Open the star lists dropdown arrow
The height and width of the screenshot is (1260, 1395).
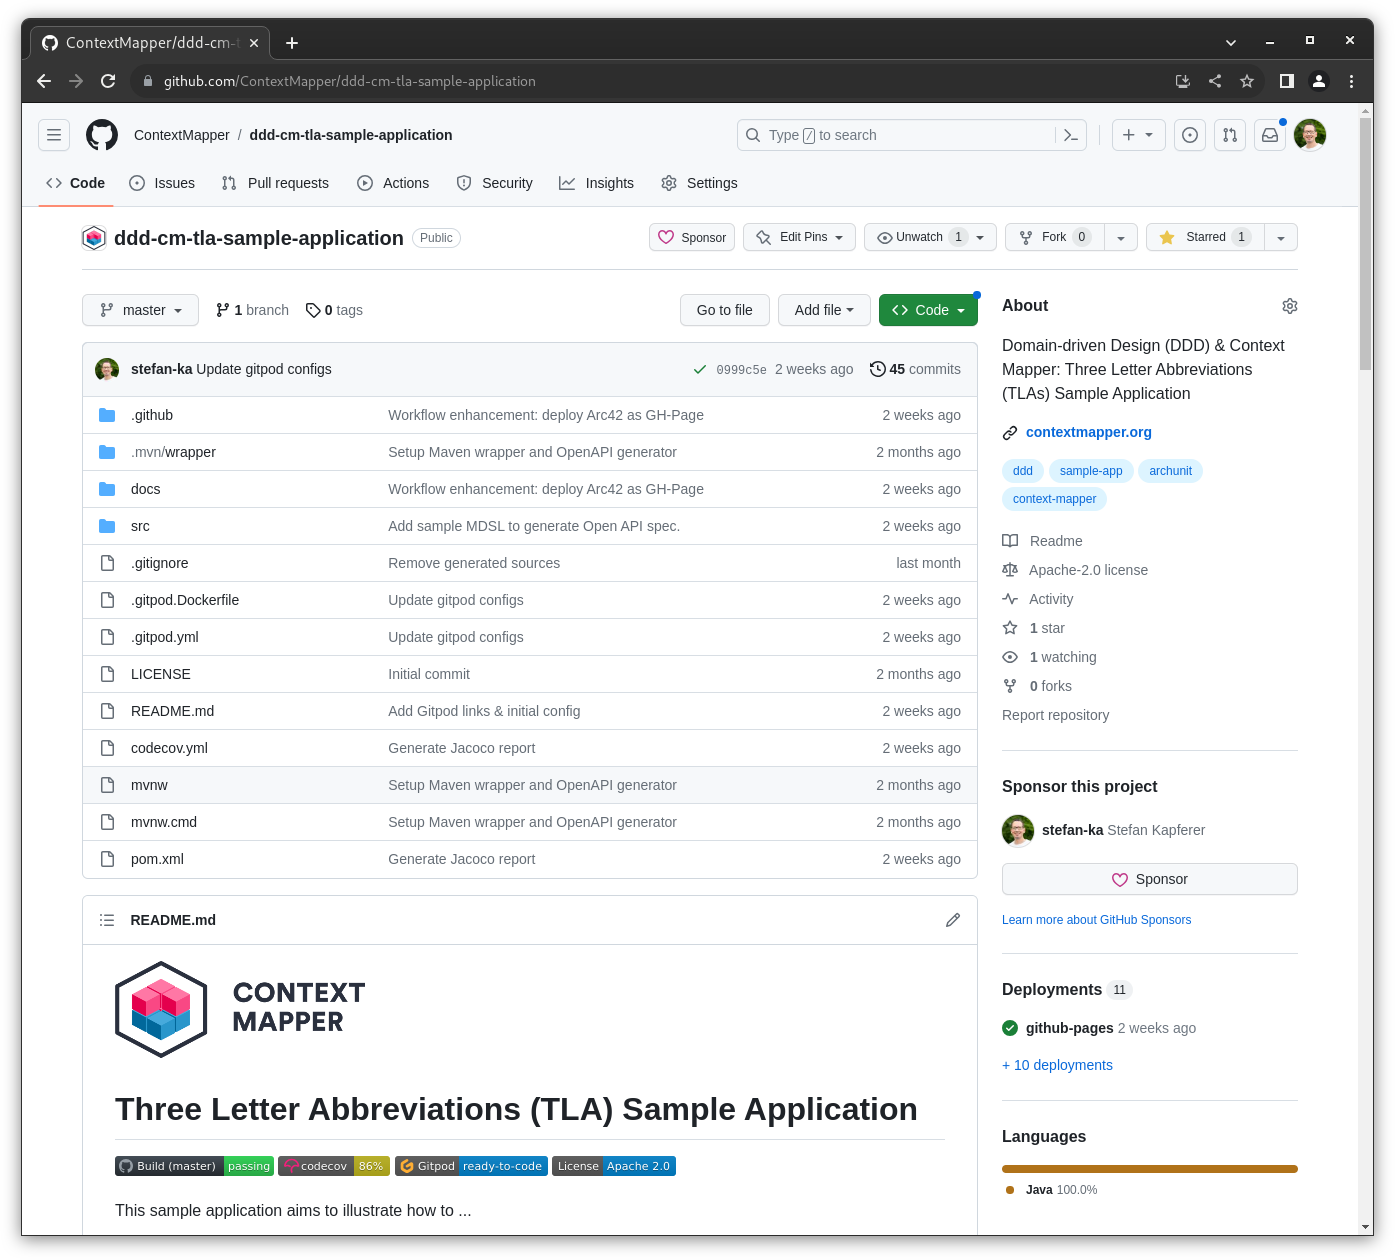[x=1281, y=237]
